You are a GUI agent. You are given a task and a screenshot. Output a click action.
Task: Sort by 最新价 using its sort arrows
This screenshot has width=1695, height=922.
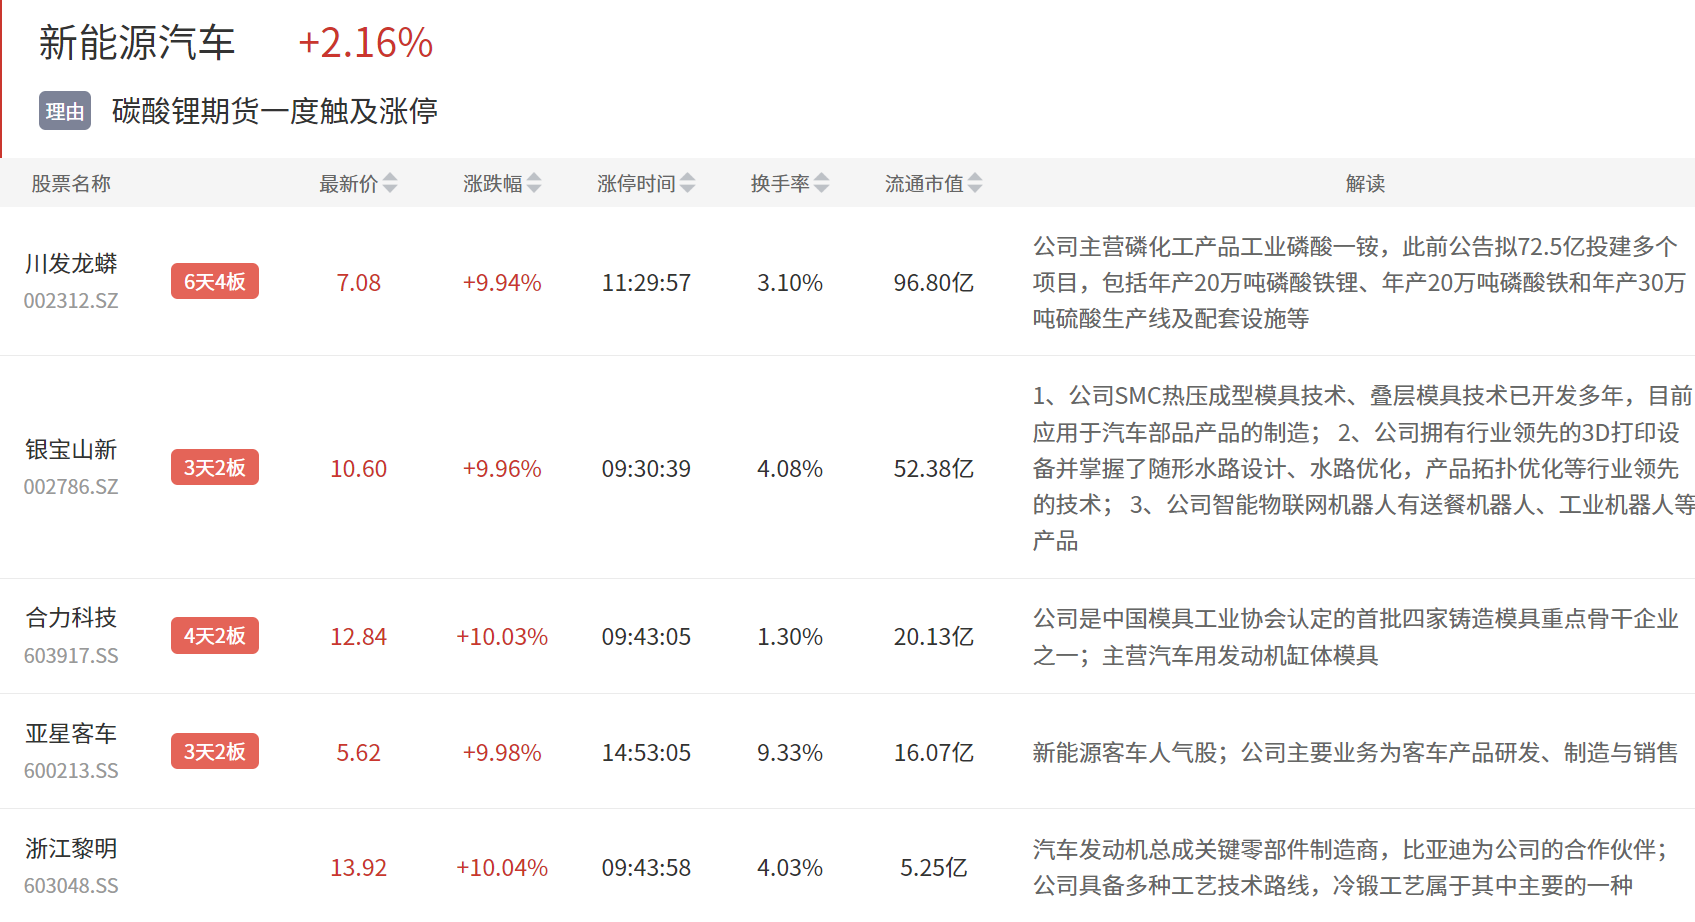(390, 183)
